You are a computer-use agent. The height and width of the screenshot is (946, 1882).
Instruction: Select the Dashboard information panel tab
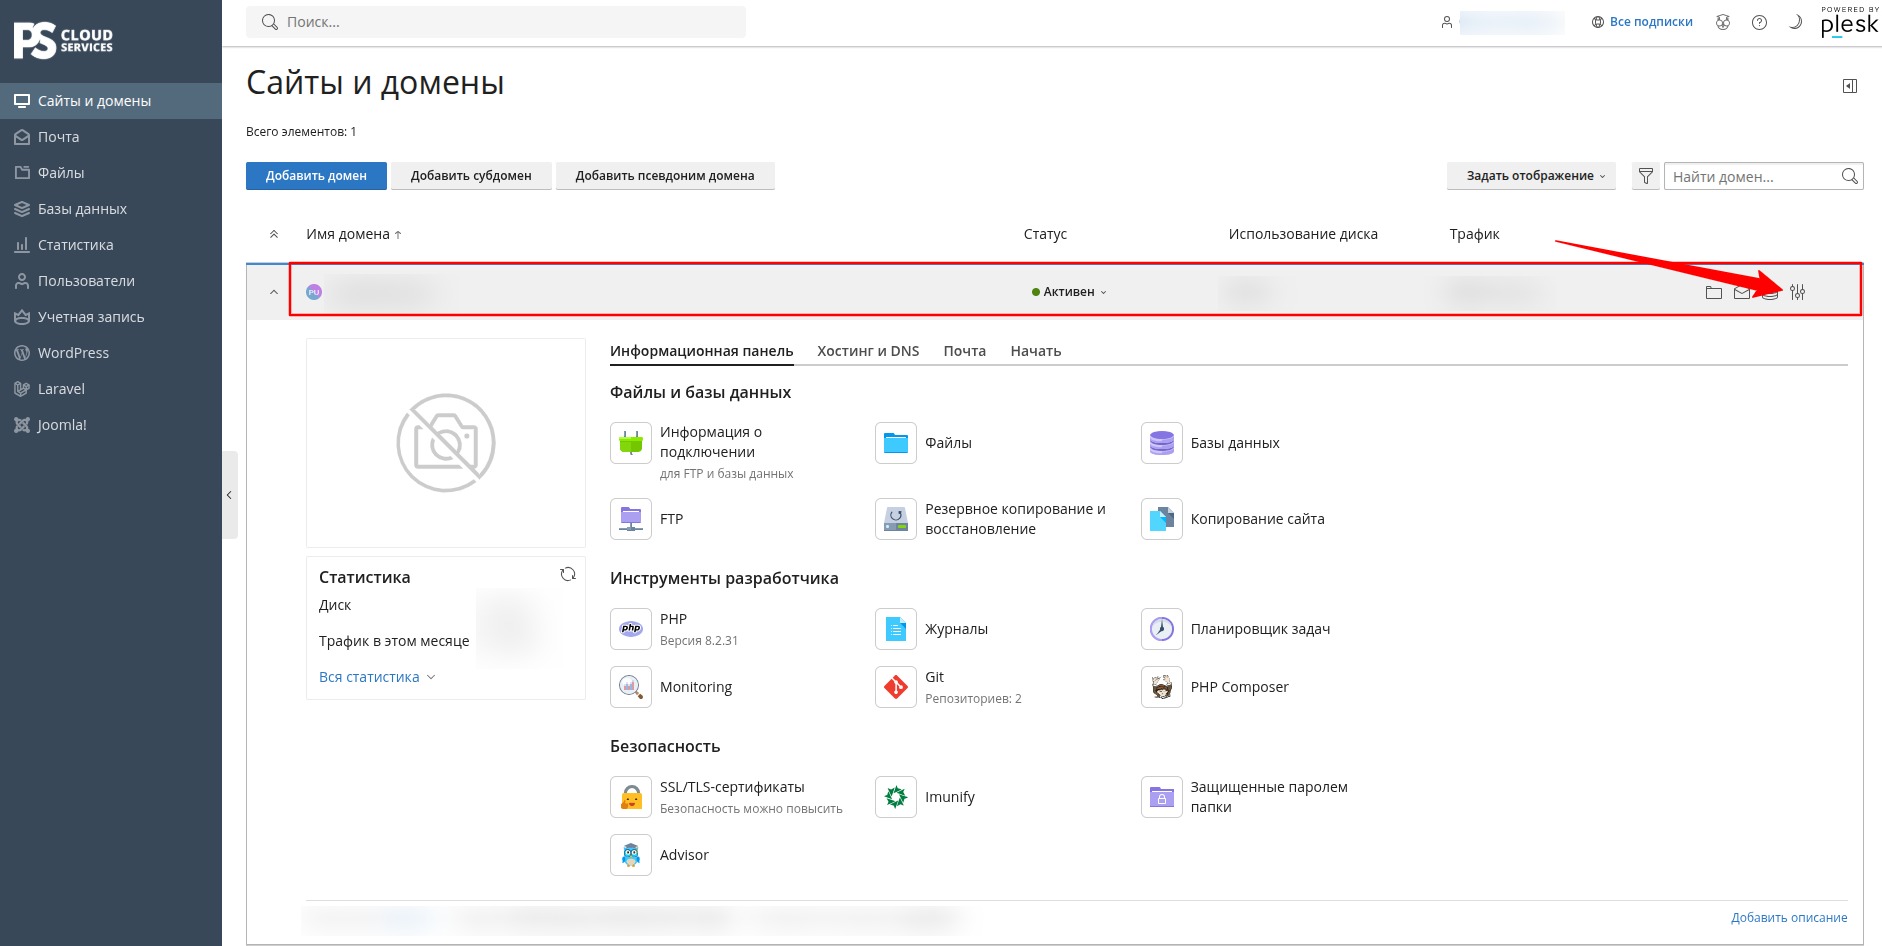pos(702,351)
